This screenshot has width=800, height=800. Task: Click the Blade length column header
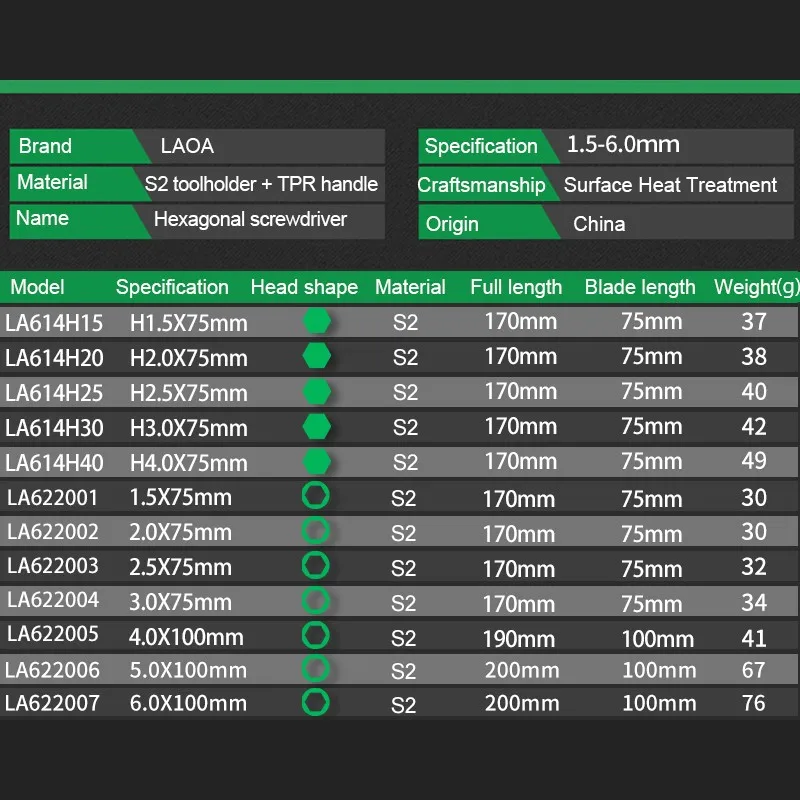(x=640, y=287)
